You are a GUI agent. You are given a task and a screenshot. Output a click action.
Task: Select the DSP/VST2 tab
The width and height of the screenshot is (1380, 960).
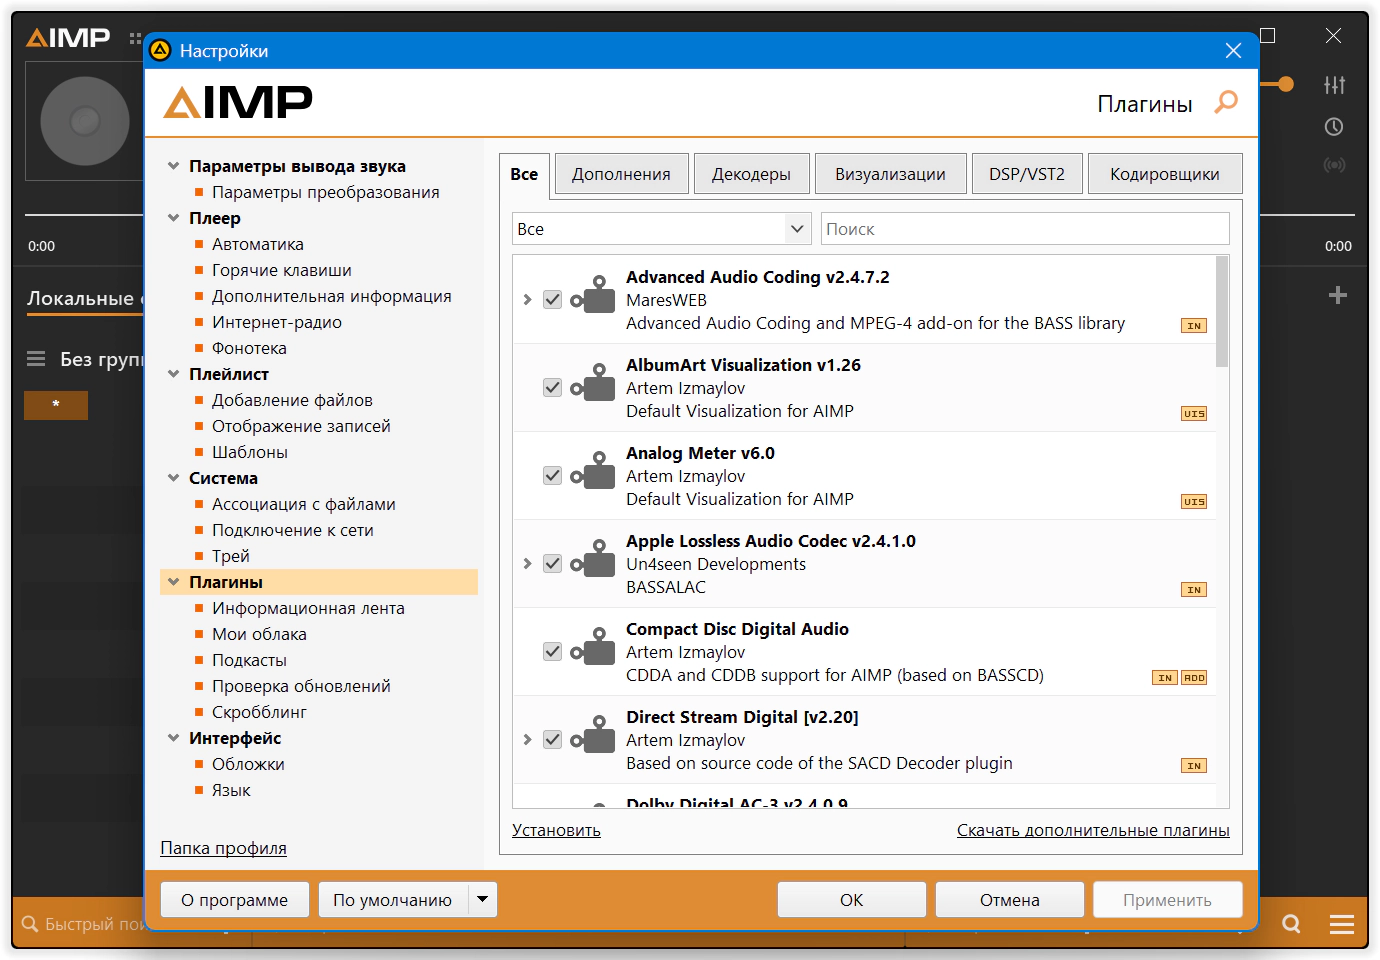point(1027,174)
